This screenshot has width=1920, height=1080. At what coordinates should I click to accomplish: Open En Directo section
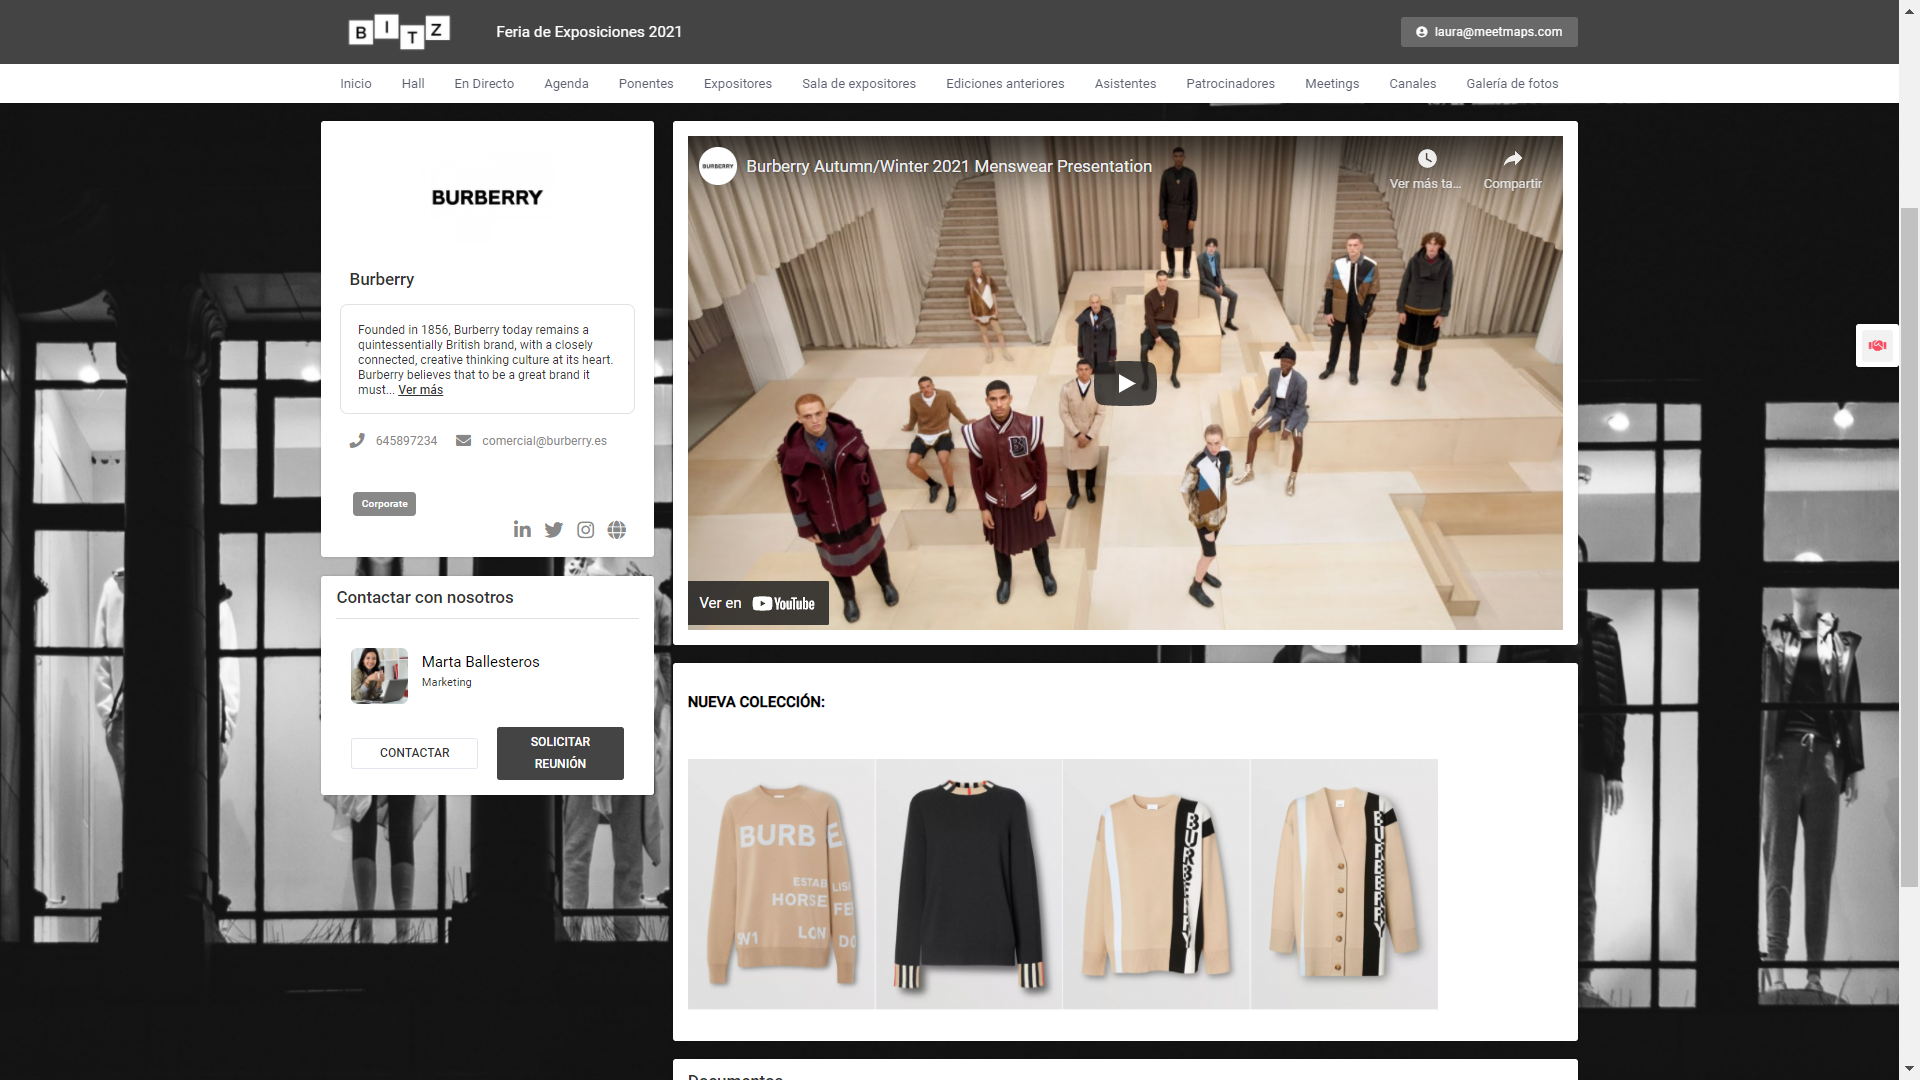[484, 84]
